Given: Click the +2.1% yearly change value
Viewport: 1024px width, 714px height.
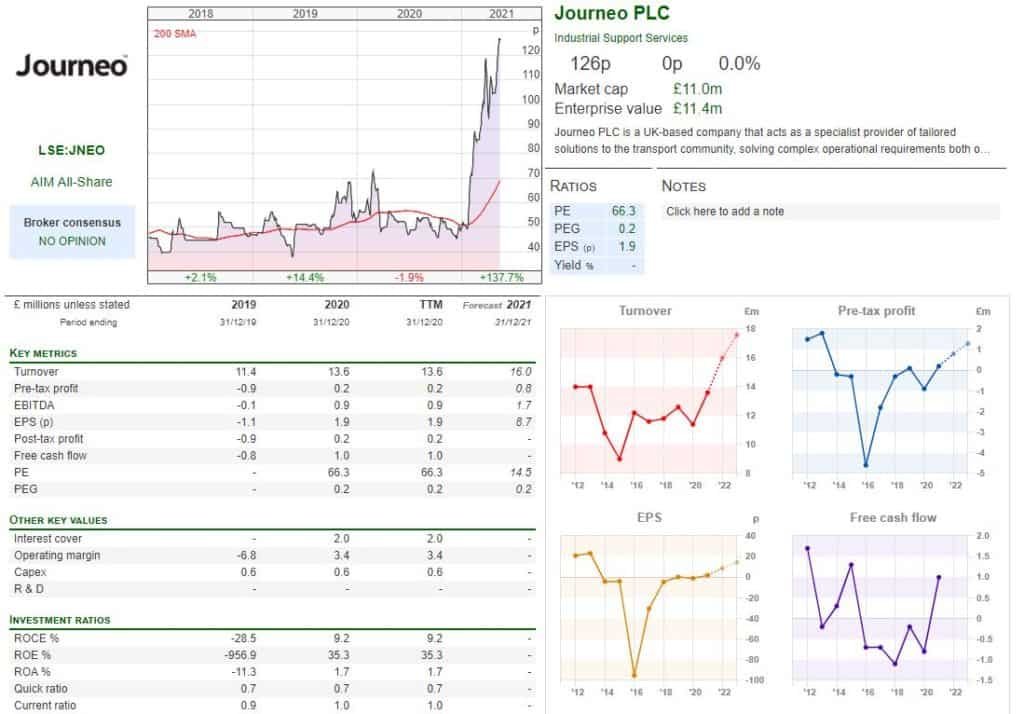Looking at the screenshot, I should (x=200, y=277).
